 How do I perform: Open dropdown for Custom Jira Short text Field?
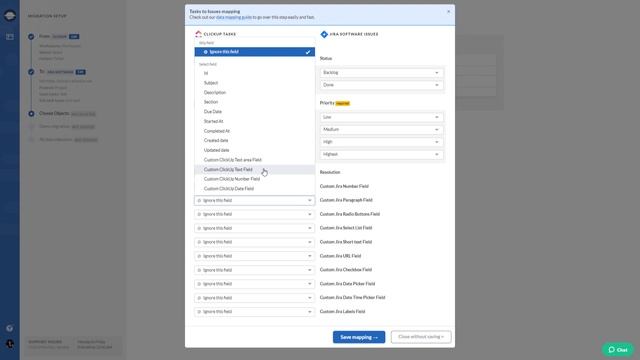pos(255,242)
